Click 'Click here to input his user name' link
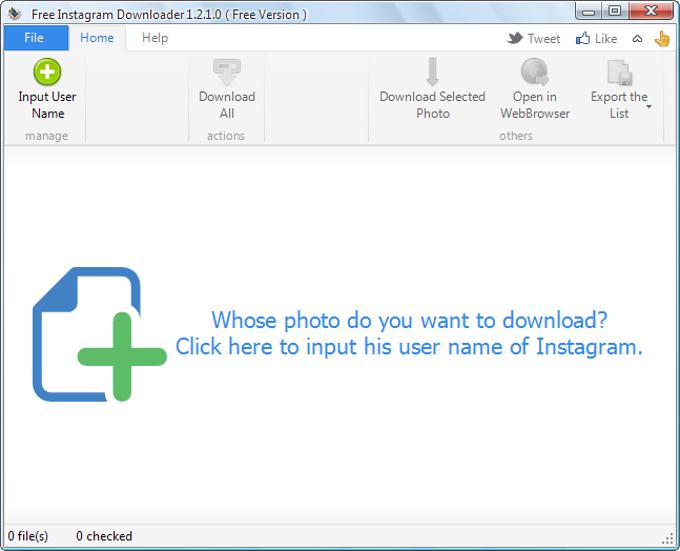 (409, 347)
